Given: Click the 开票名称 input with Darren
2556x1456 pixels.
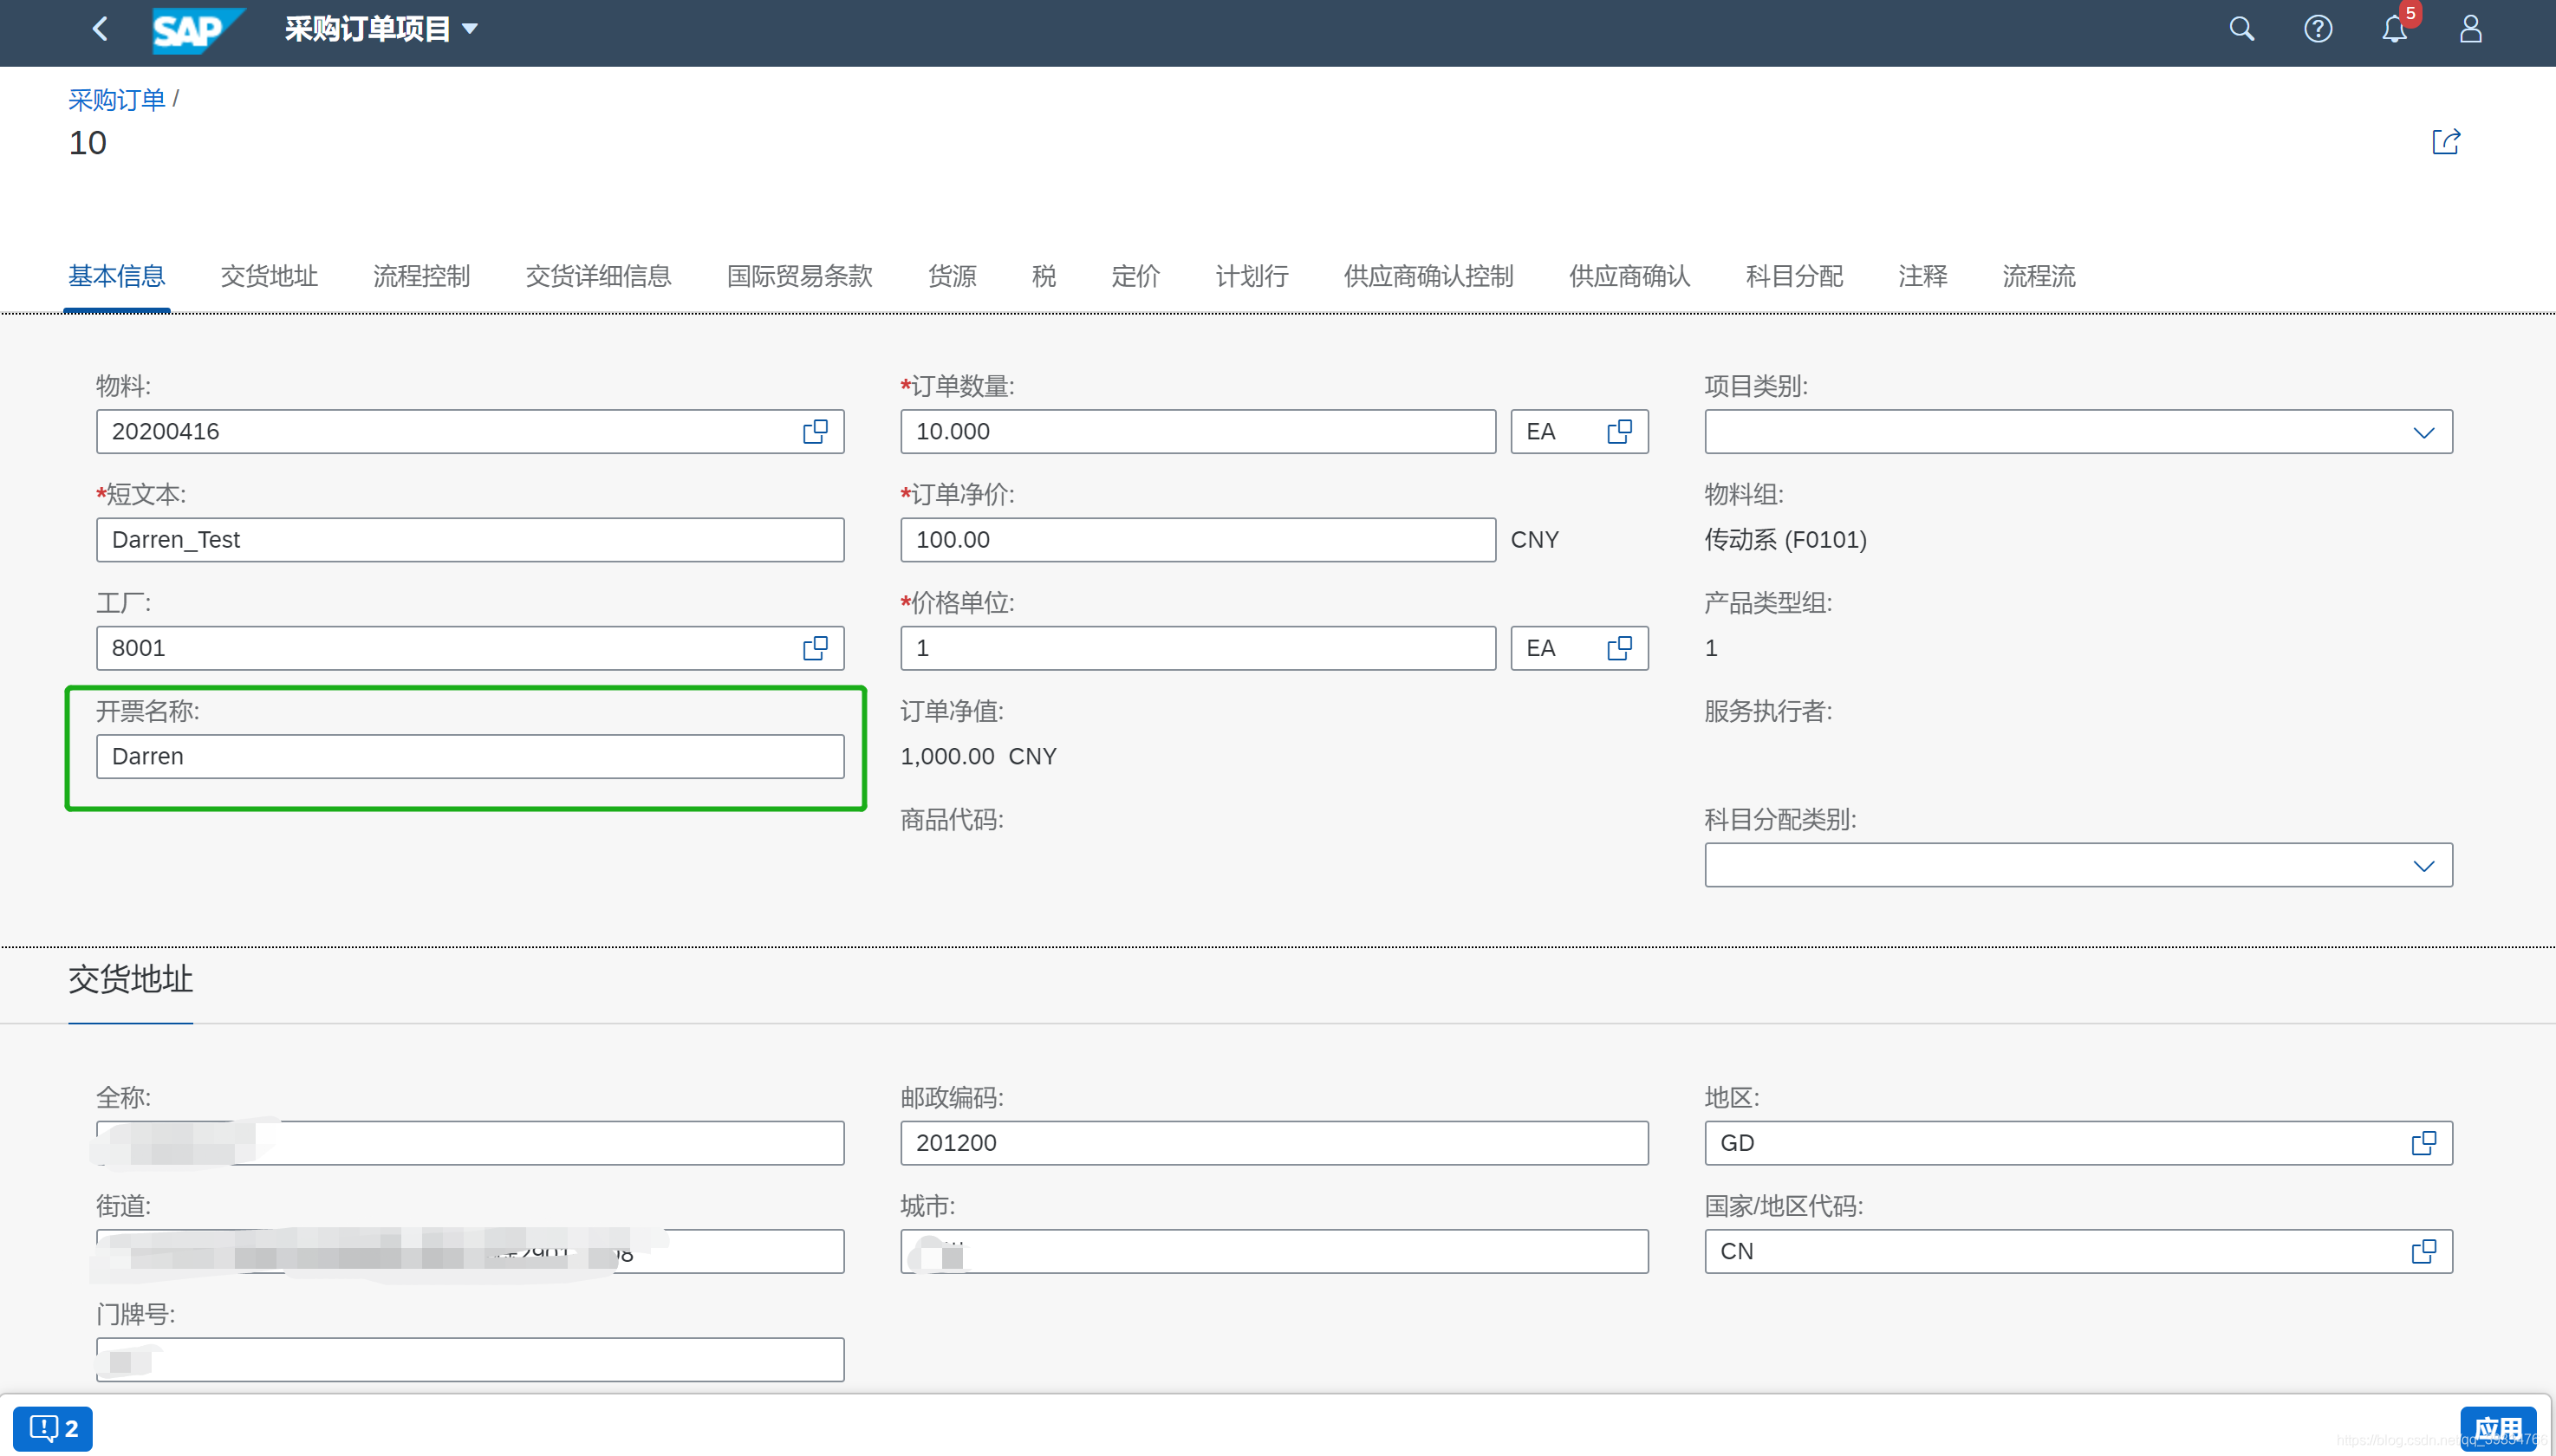Looking at the screenshot, I should click(x=470, y=756).
